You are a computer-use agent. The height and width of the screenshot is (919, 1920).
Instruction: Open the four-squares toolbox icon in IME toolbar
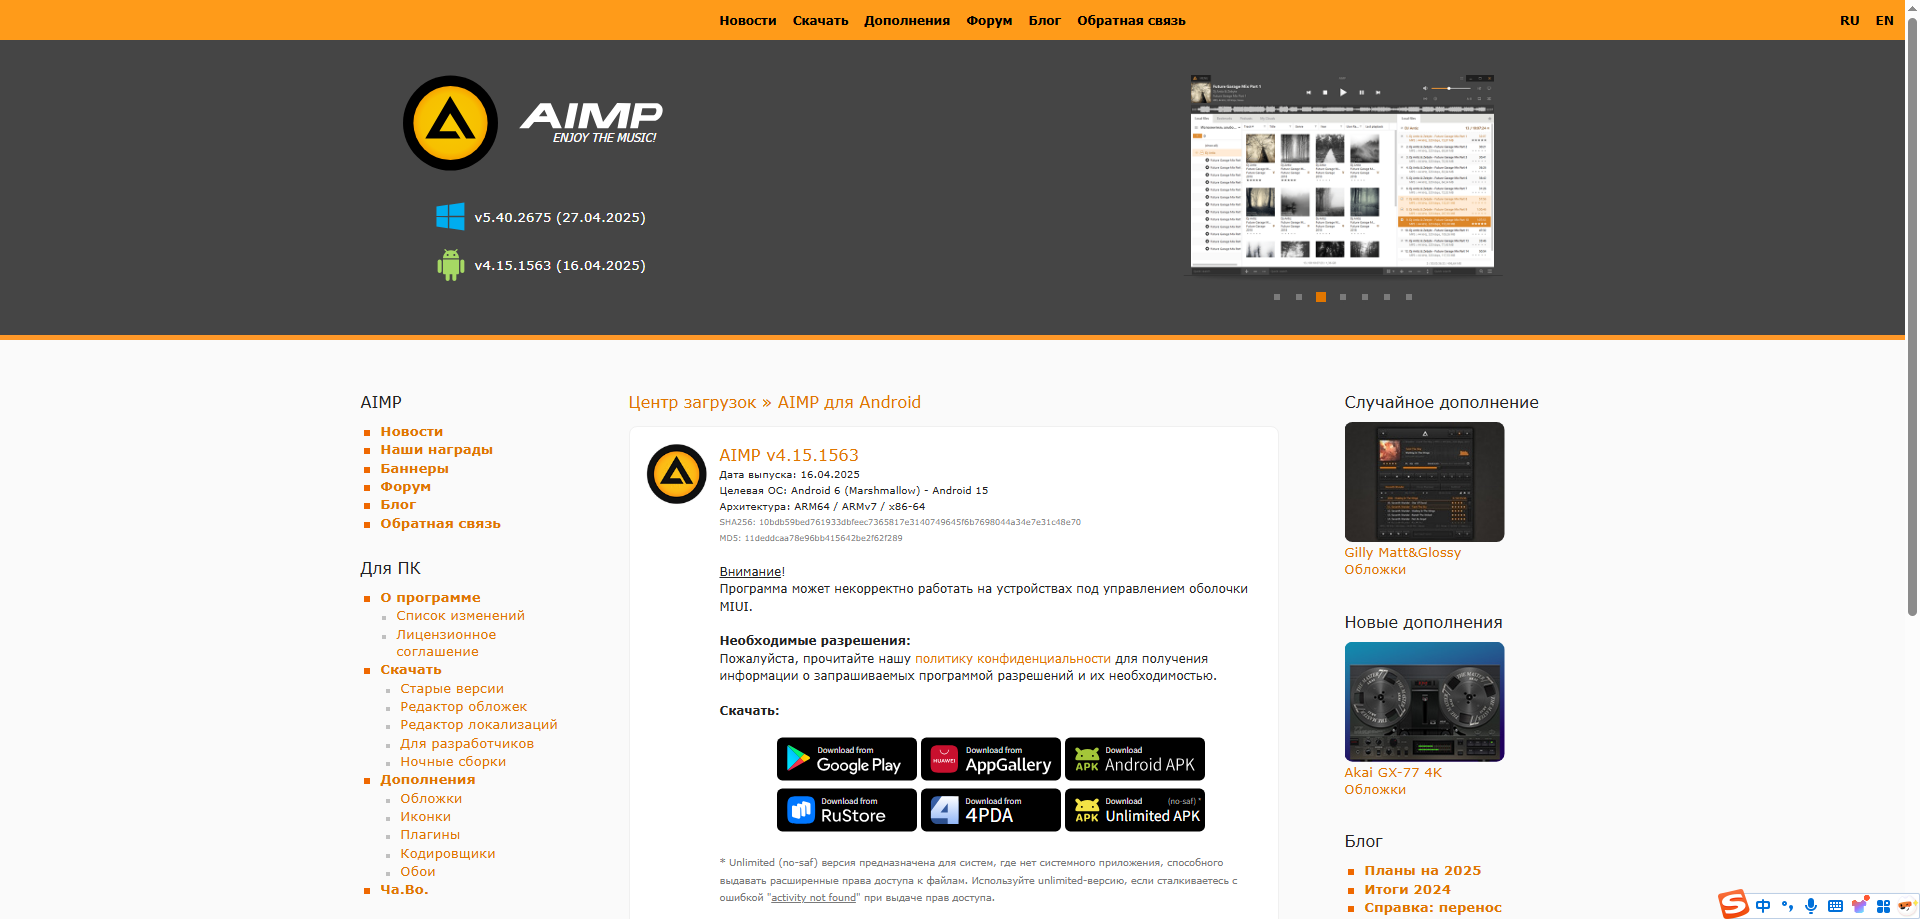[x=1883, y=906]
